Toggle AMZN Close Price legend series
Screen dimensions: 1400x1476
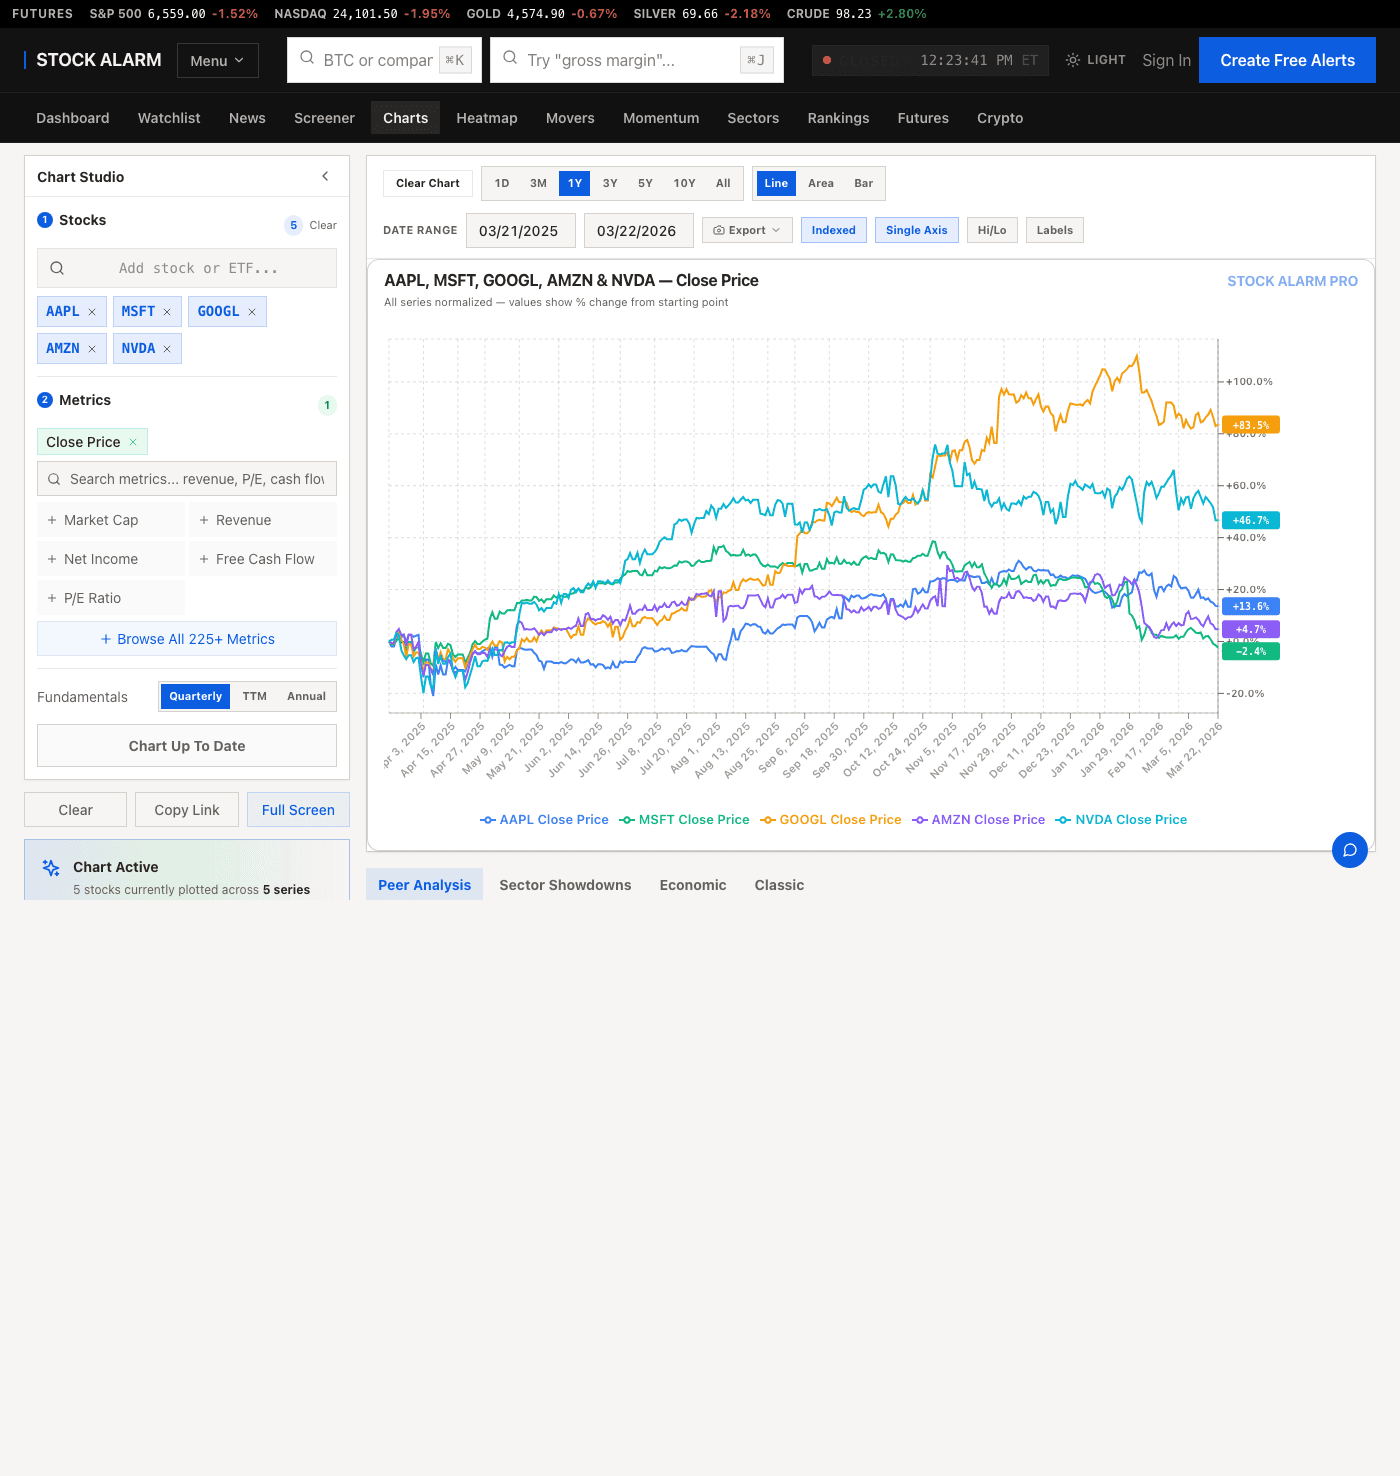click(x=978, y=820)
